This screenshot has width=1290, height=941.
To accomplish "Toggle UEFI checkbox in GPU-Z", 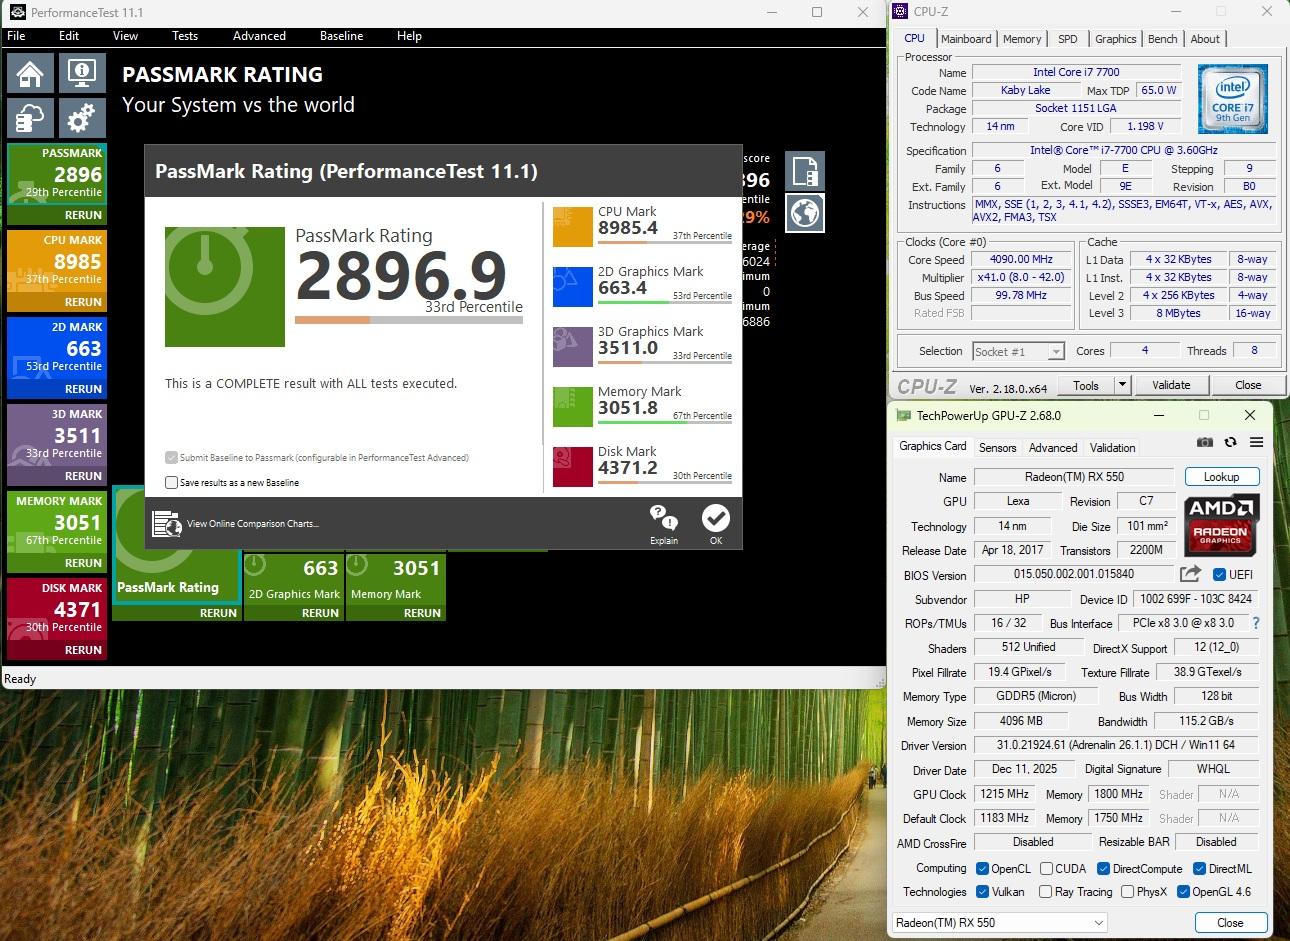I will tap(1219, 574).
